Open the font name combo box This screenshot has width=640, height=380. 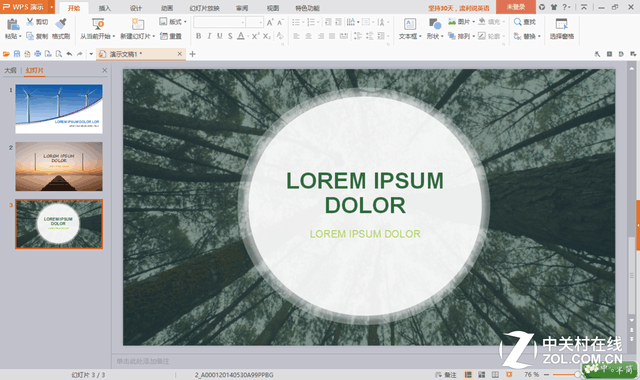[x=220, y=22]
